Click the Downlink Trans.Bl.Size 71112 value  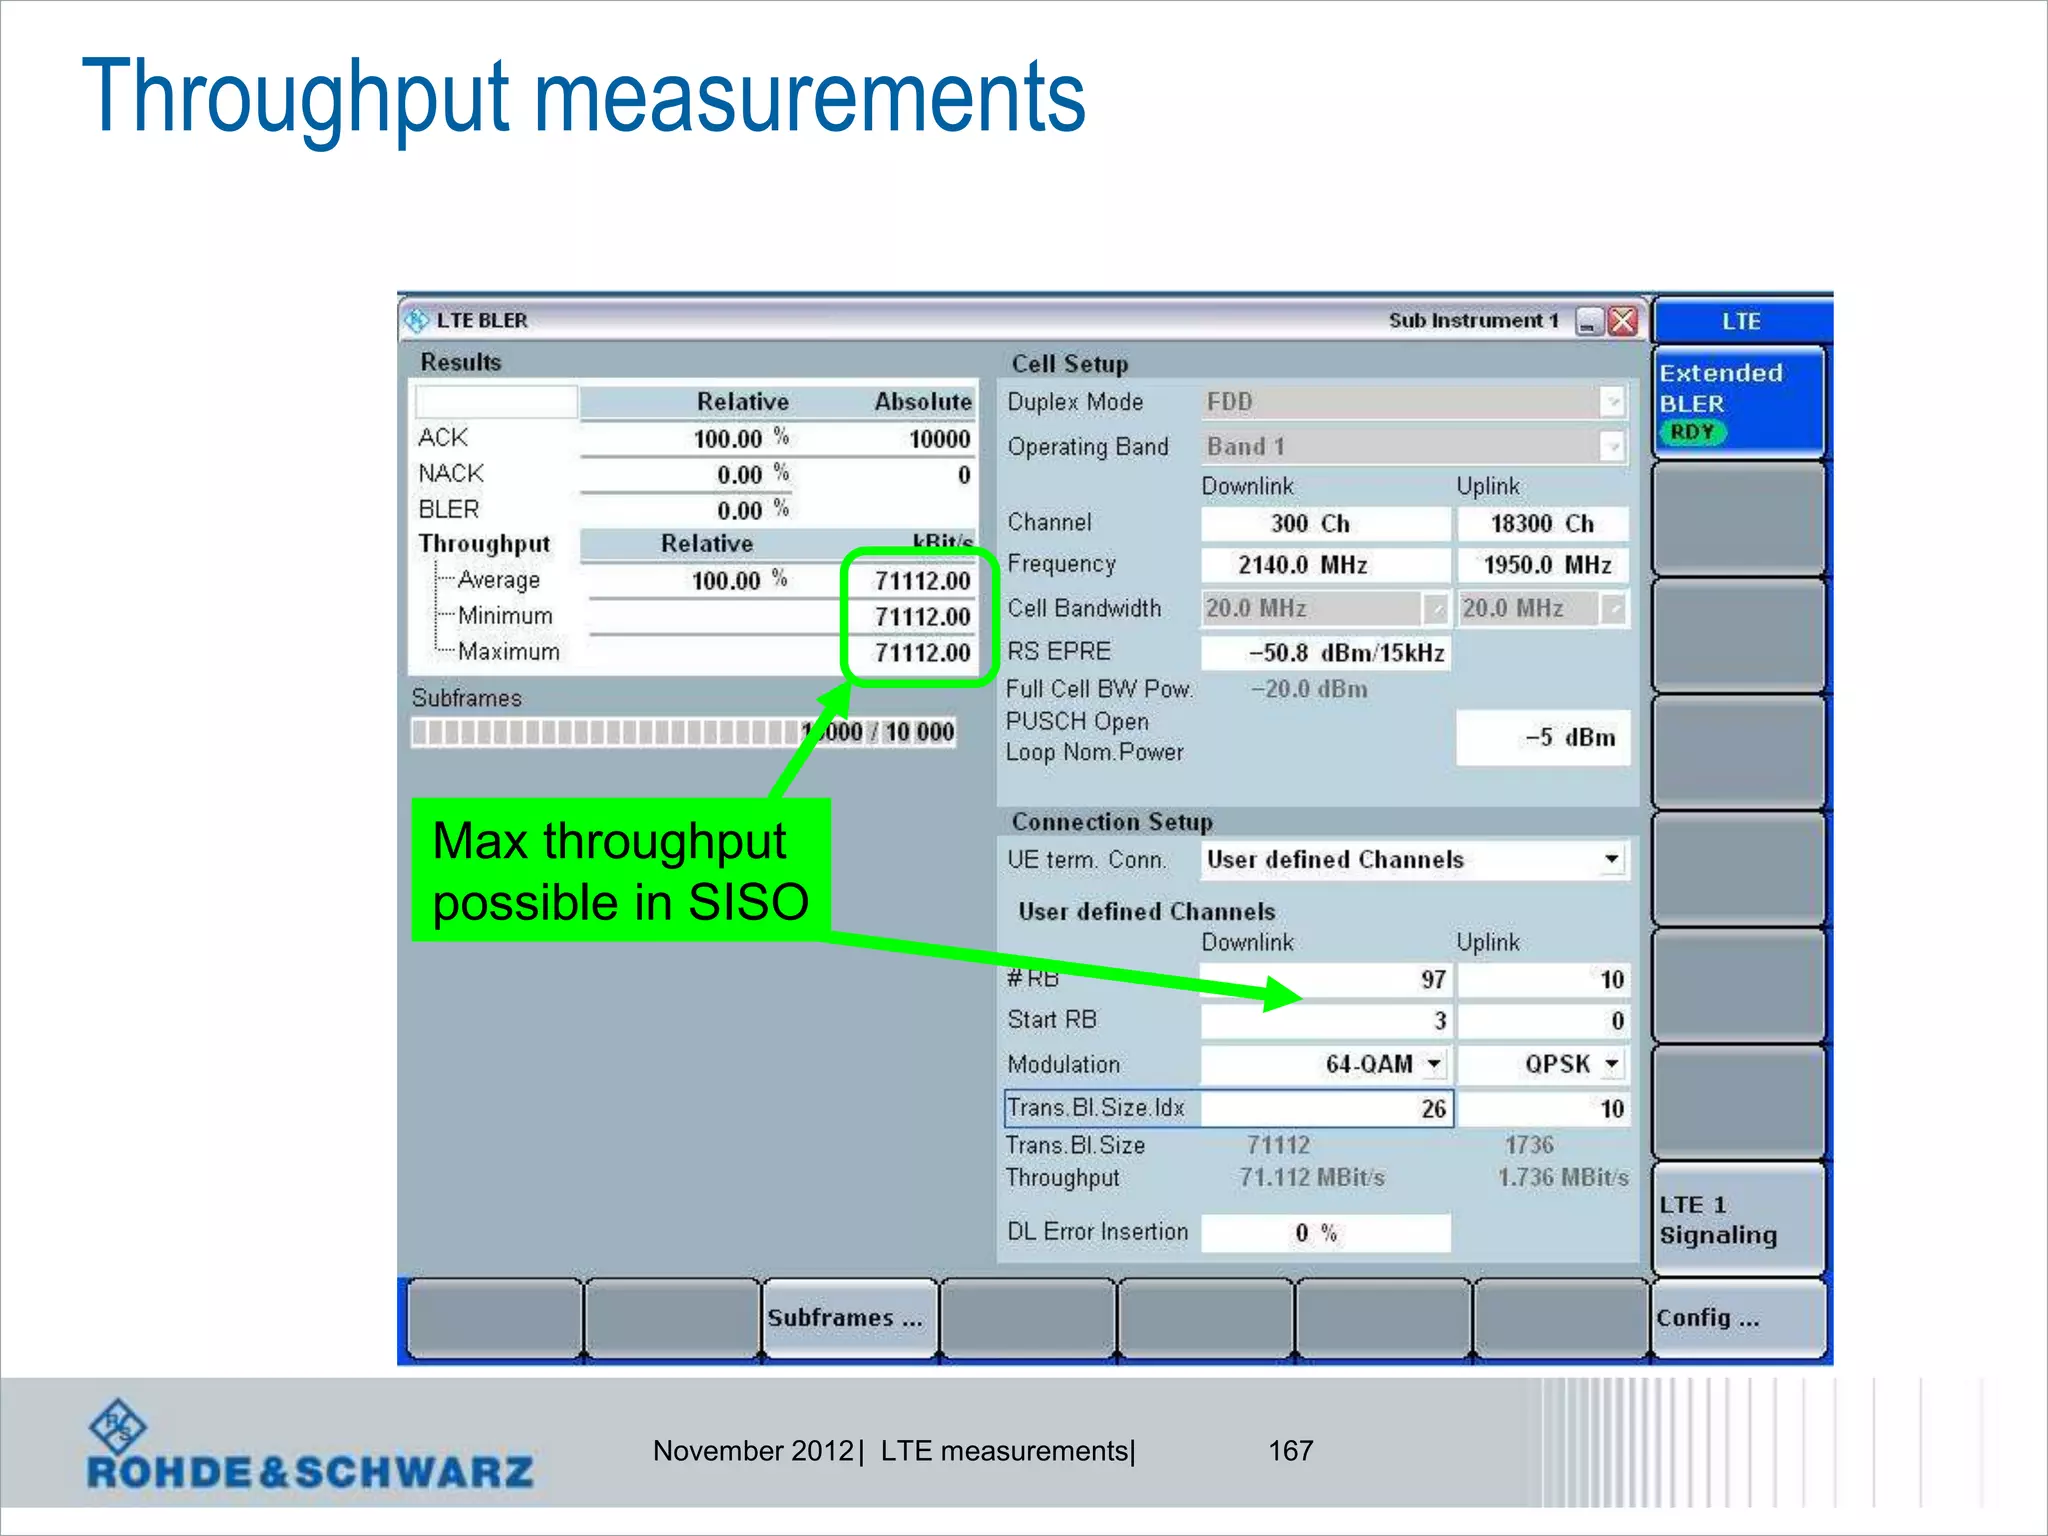click(1278, 1145)
